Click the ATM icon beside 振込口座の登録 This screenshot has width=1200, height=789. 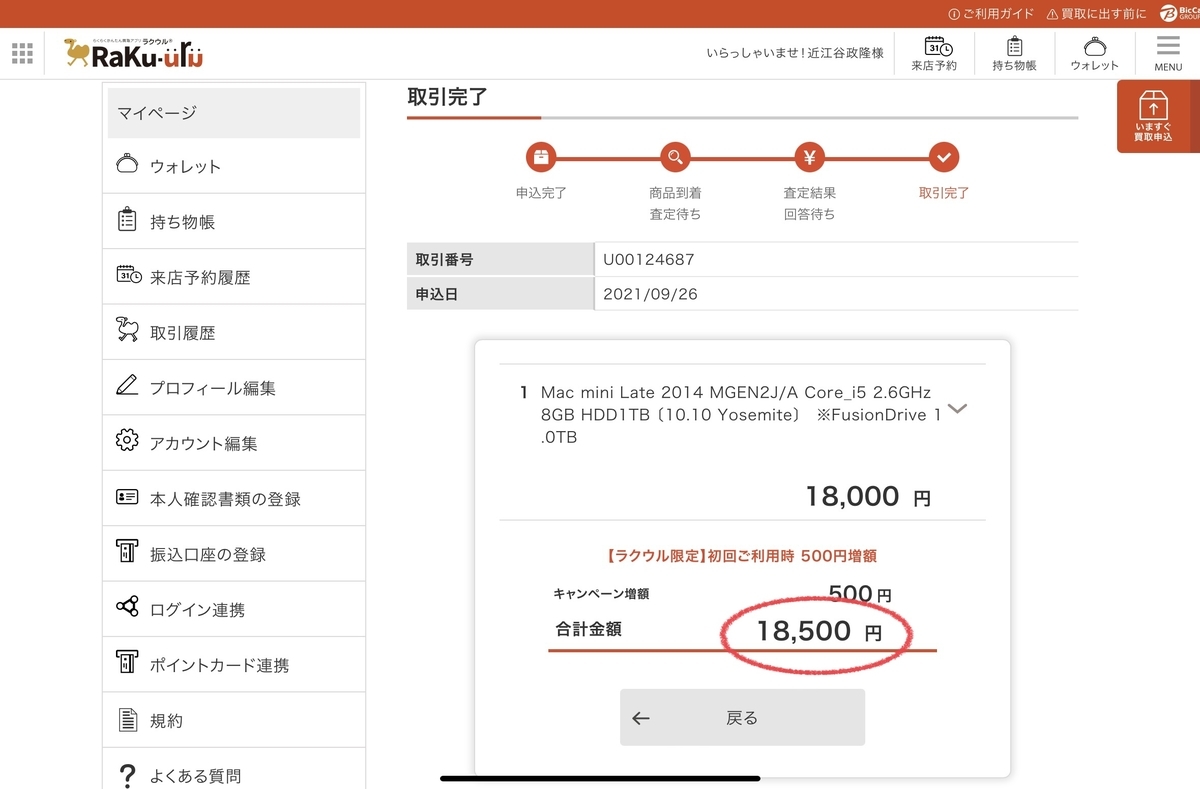127,552
